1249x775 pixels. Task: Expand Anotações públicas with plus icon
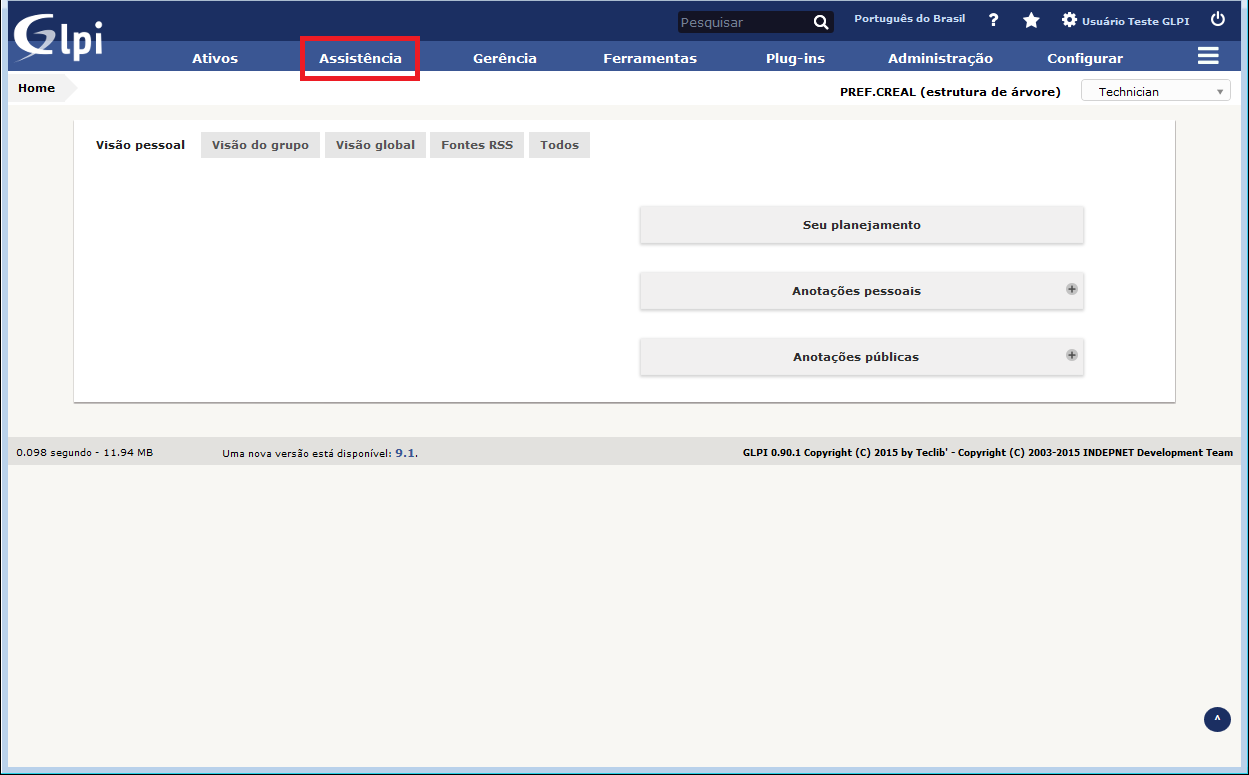pos(1071,355)
